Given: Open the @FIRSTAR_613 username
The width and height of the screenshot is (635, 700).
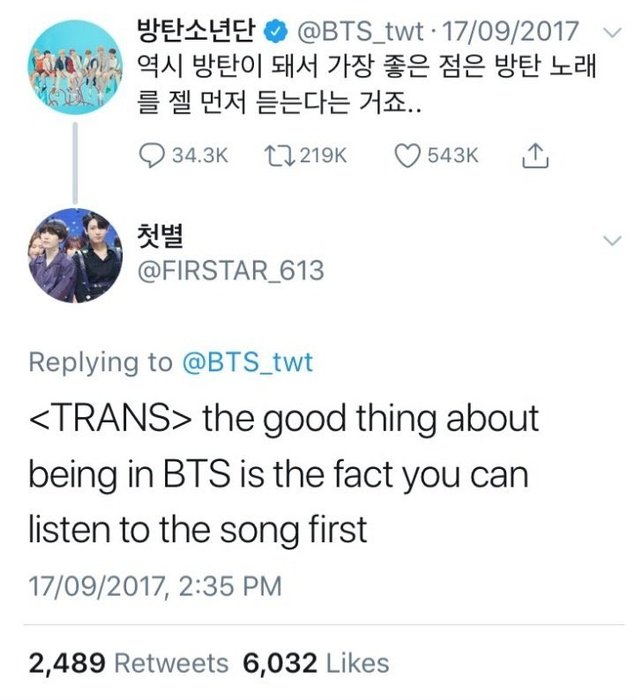Looking at the screenshot, I should 230,271.
